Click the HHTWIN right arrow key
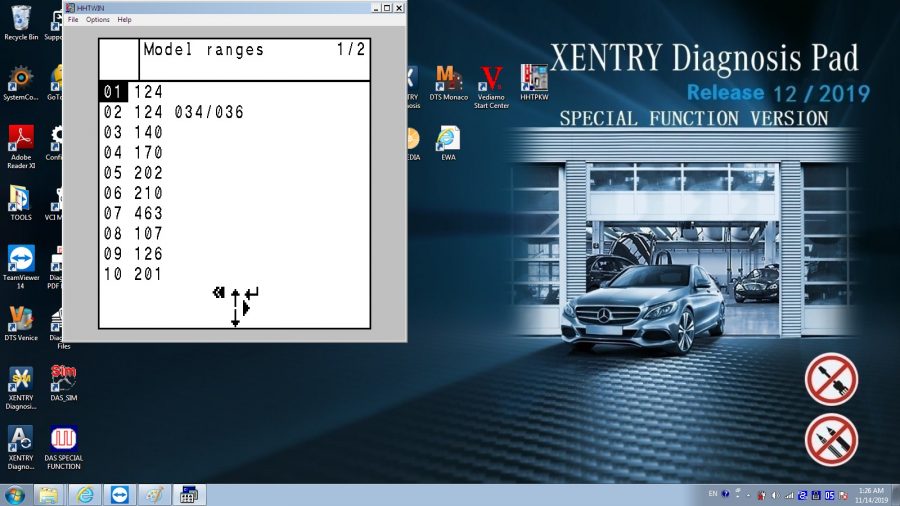Viewport: 900px width, 506px height. [246, 308]
